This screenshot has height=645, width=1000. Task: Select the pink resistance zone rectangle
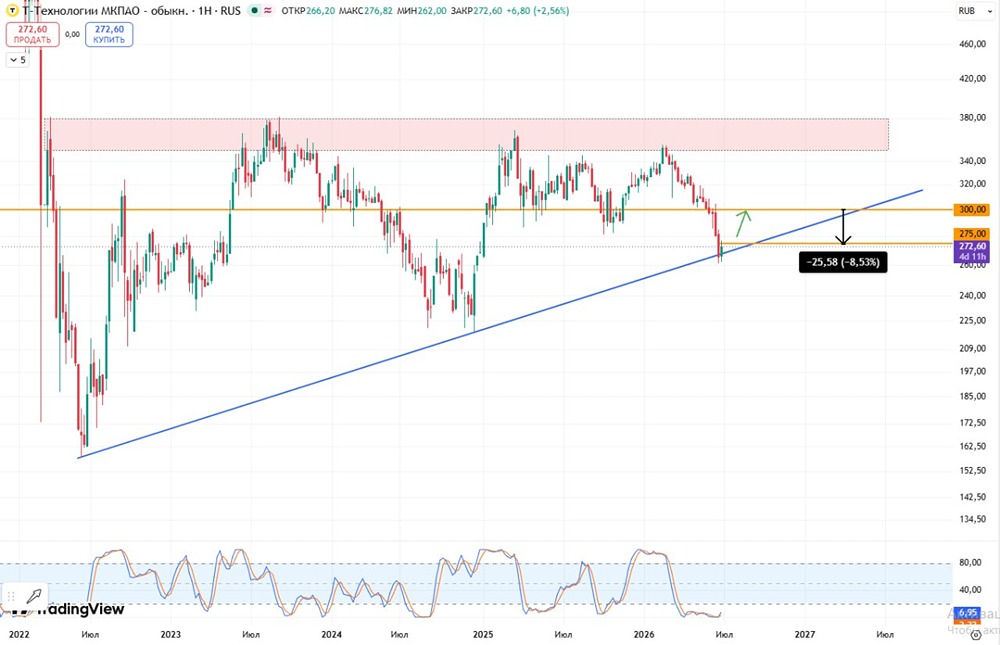[x=466, y=134]
